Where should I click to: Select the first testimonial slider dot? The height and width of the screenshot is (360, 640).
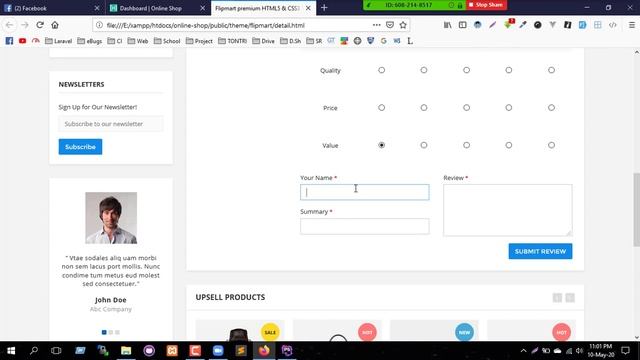click(x=104, y=332)
